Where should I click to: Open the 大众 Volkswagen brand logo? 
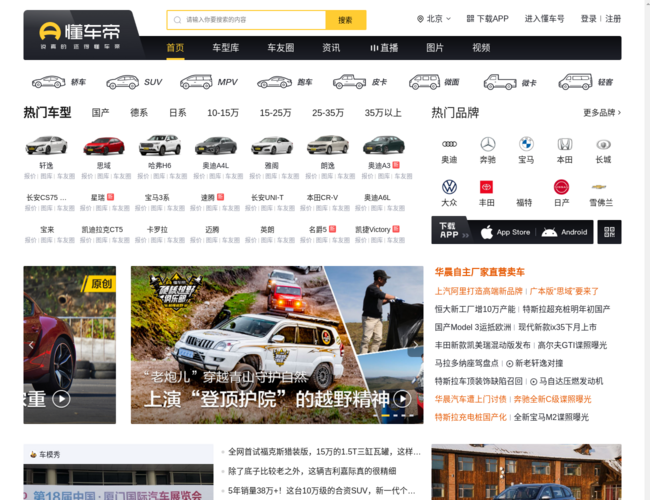click(449, 187)
